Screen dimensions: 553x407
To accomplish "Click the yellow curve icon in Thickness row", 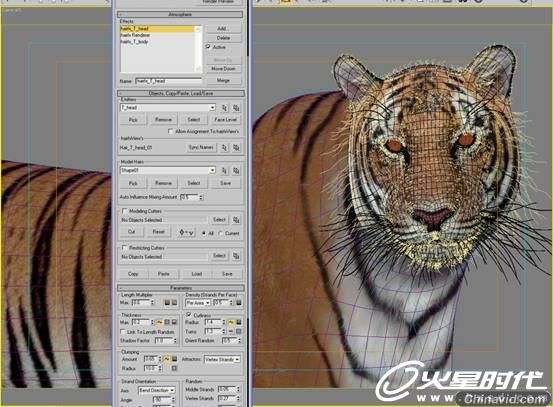I will 159,322.
